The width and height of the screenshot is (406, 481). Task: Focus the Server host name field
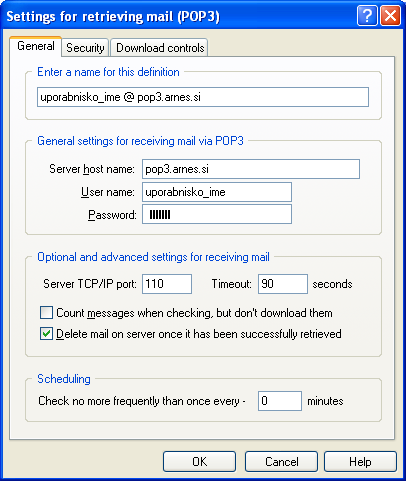point(251,169)
